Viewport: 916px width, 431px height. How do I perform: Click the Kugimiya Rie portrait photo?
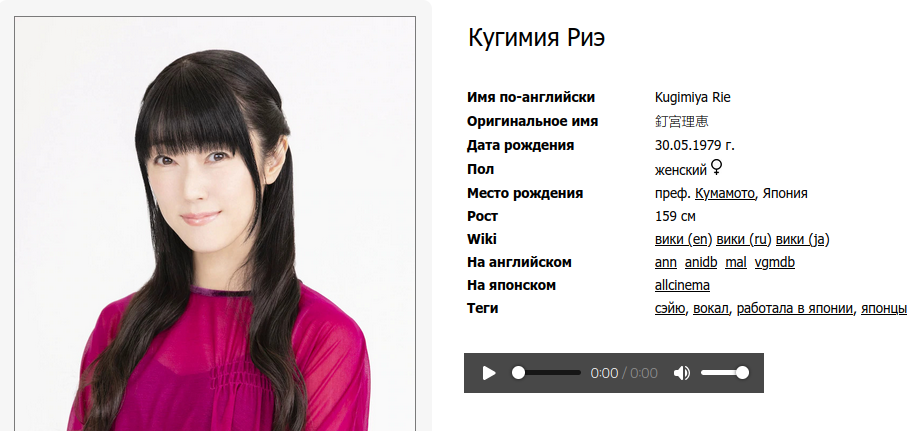point(215,224)
